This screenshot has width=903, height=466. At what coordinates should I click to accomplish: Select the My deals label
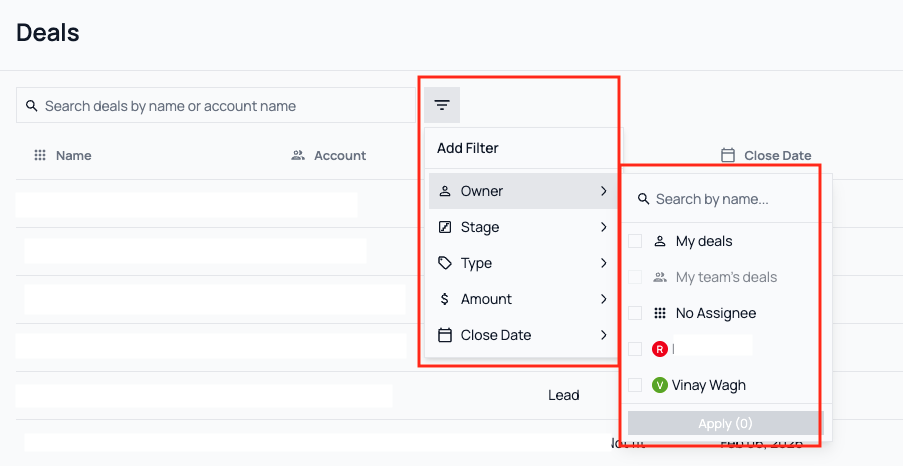click(x=704, y=241)
